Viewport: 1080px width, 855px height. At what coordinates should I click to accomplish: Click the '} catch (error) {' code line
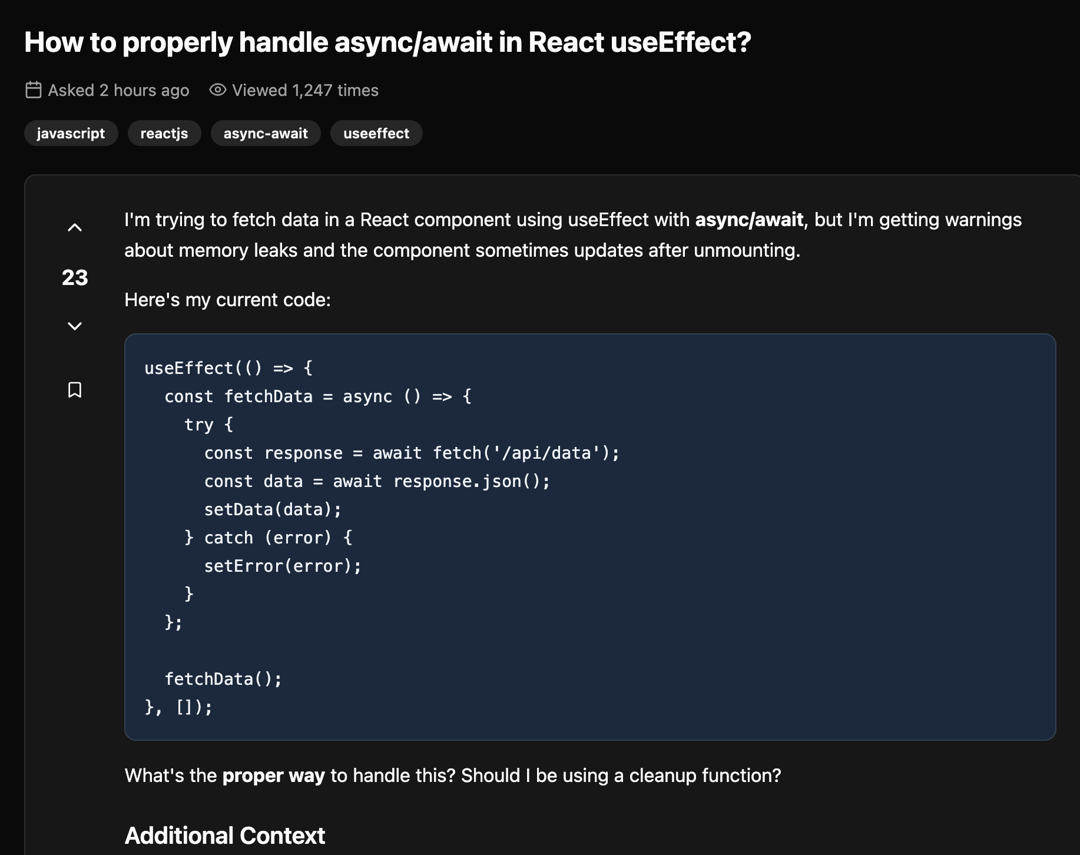(x=268, y=537)
